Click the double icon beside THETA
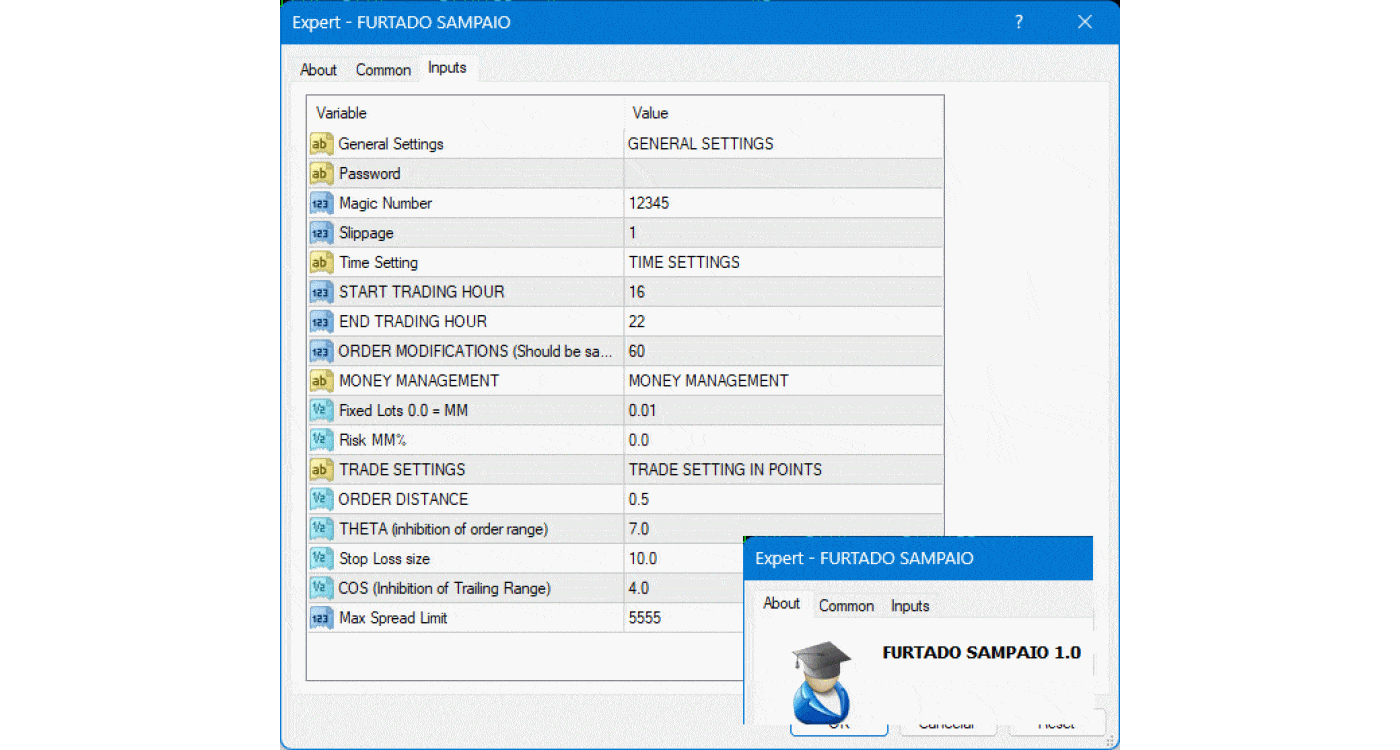This screenshot has width=1400, height=750. click(320, 529)
